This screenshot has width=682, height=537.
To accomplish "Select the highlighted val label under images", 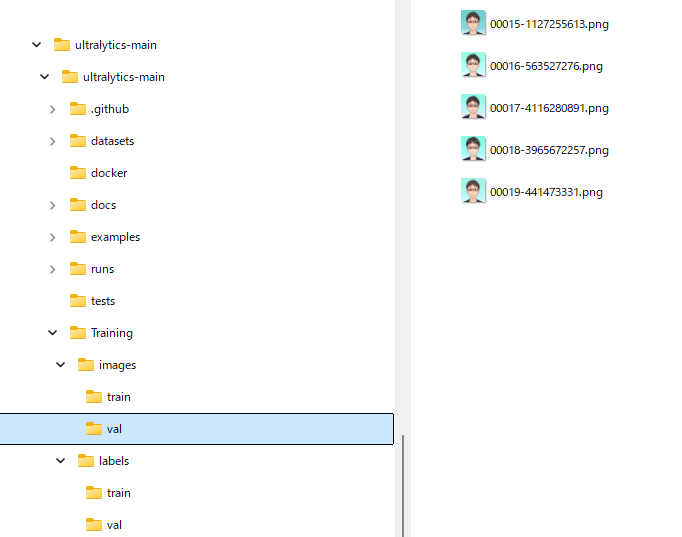I will pos(114,429).
